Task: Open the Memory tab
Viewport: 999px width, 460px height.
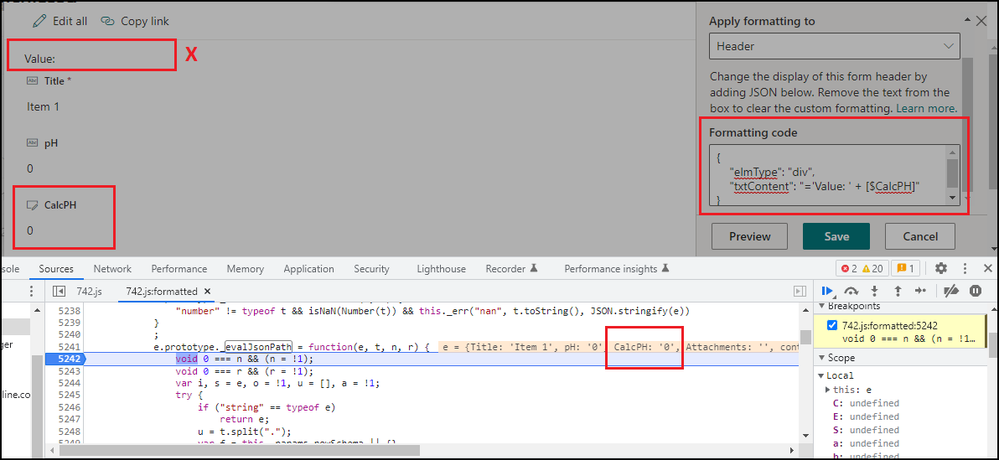Action: [x=245, y=269]
